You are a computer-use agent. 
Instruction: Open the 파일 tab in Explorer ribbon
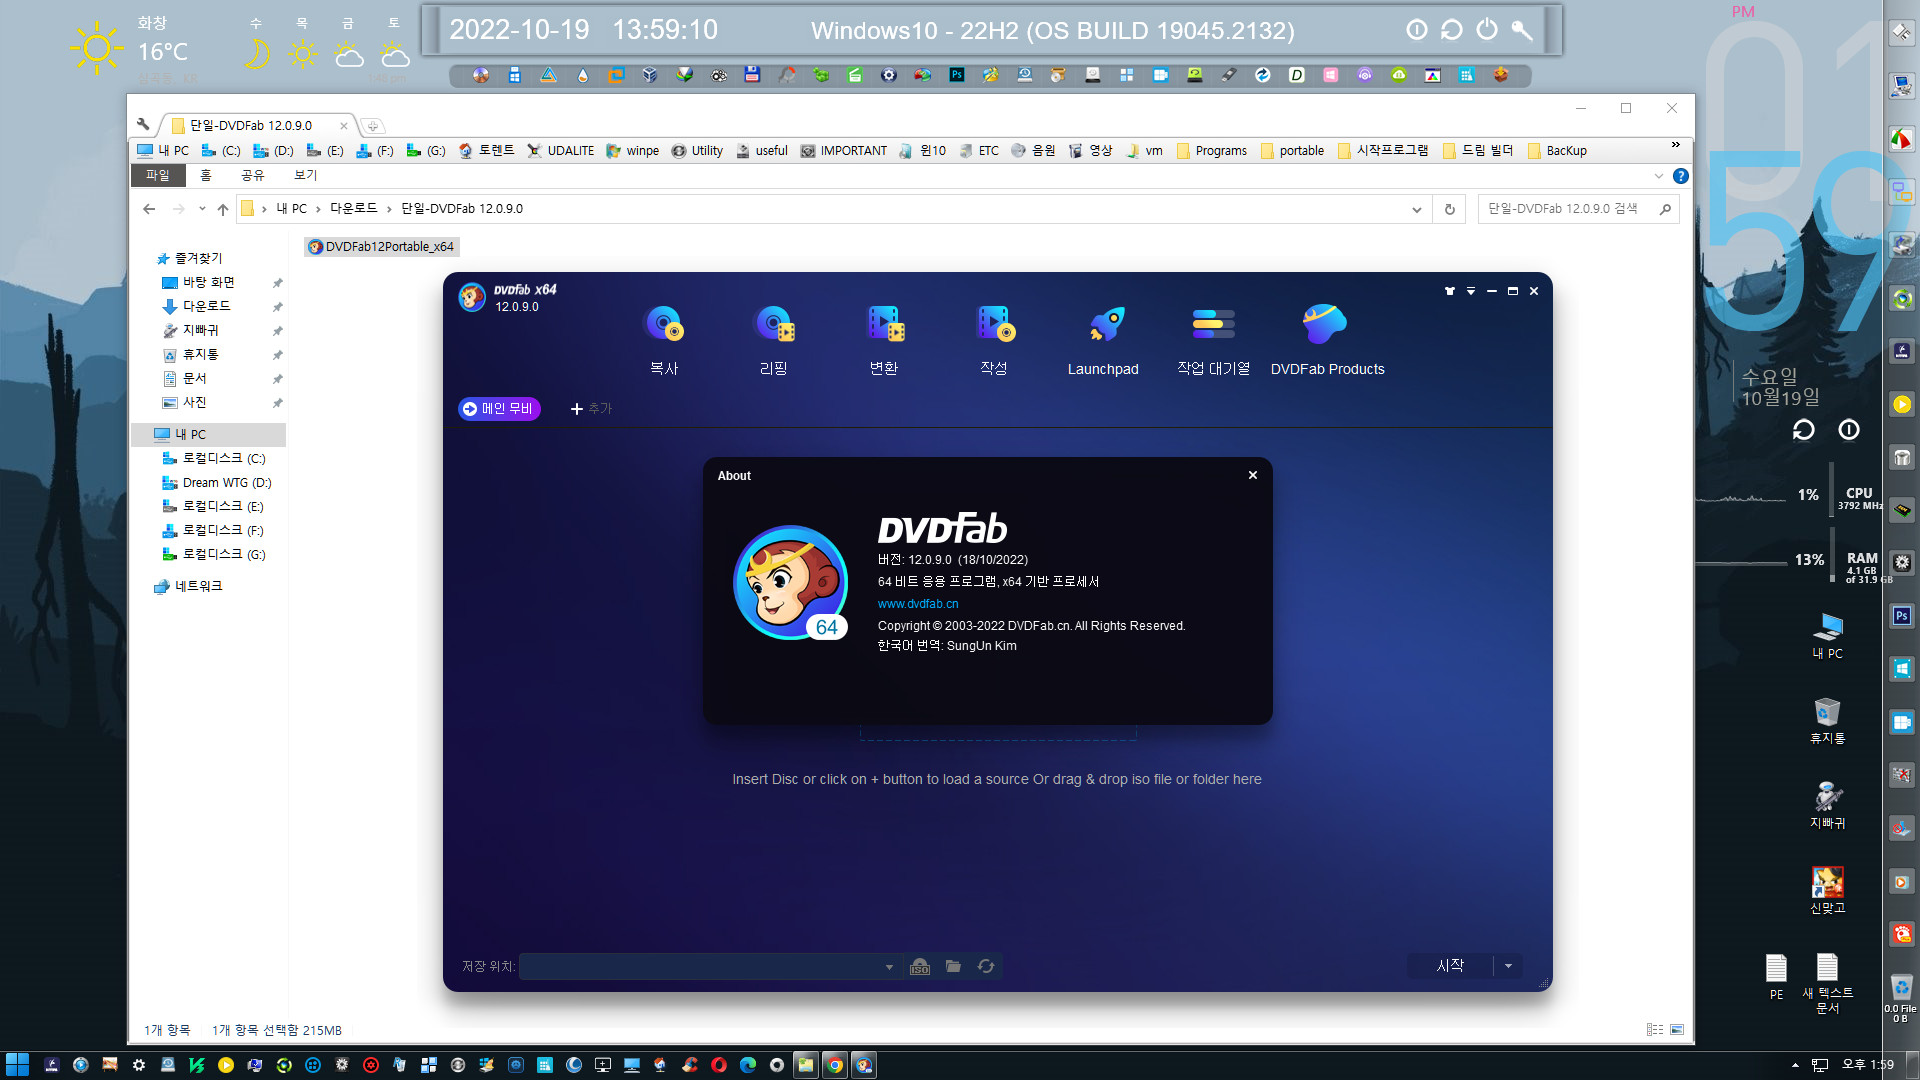tap(158, 175)
